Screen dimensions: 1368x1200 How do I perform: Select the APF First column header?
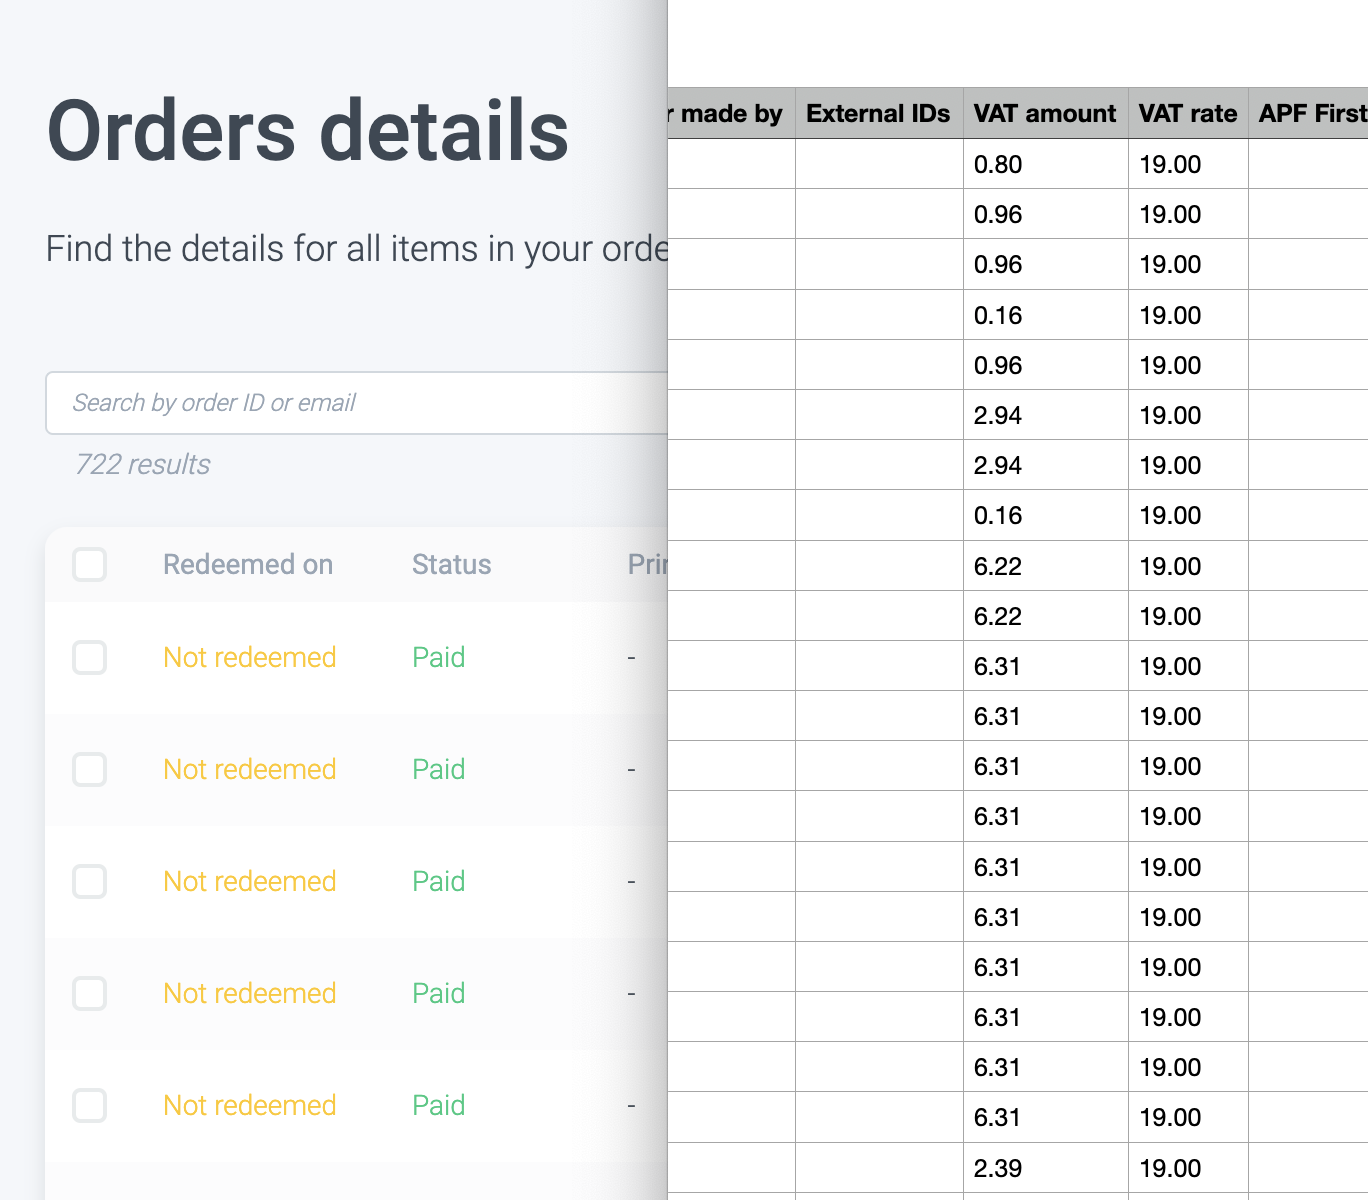[1310, 114]
